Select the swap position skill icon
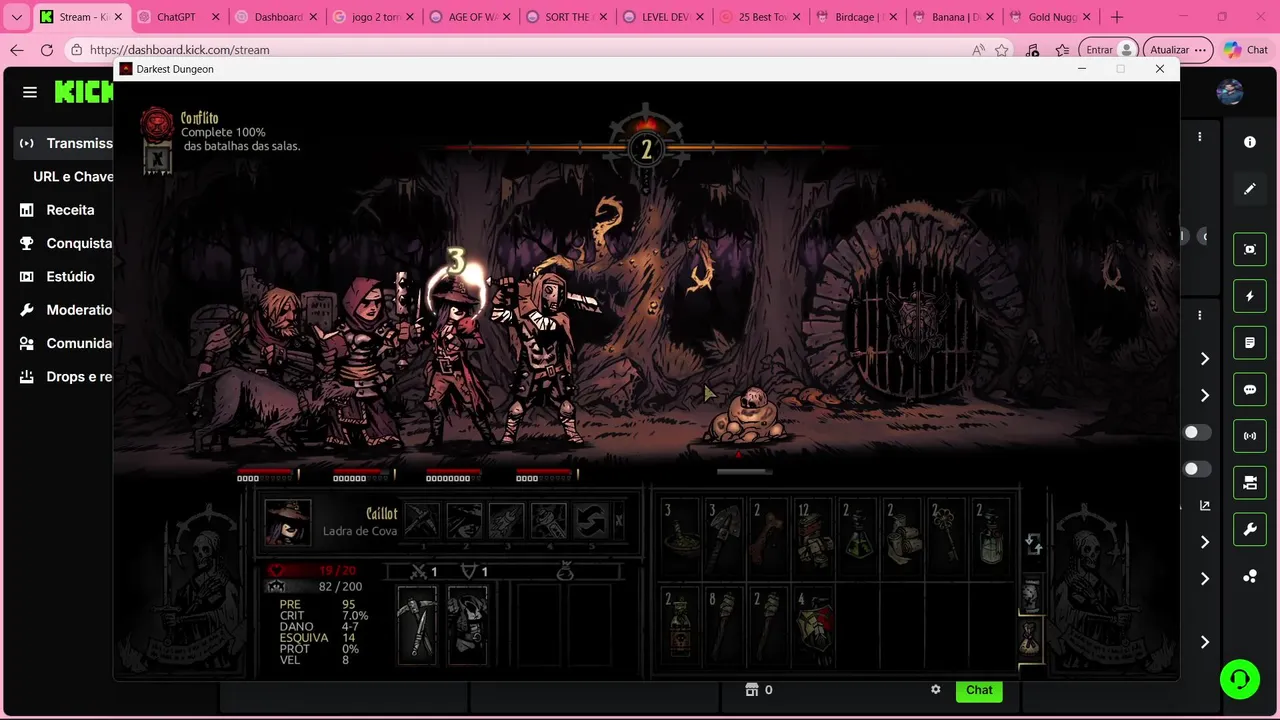Screen dimensions: 1280x720 (x=590, y=521)
